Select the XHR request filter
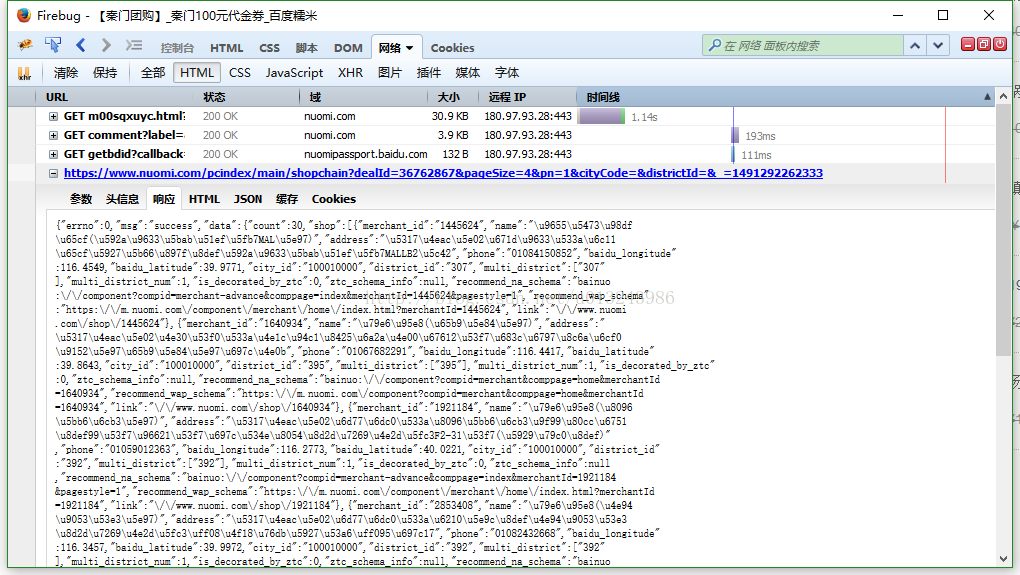1020x575 pixels. pyautogui.click(x=350, y=73)
